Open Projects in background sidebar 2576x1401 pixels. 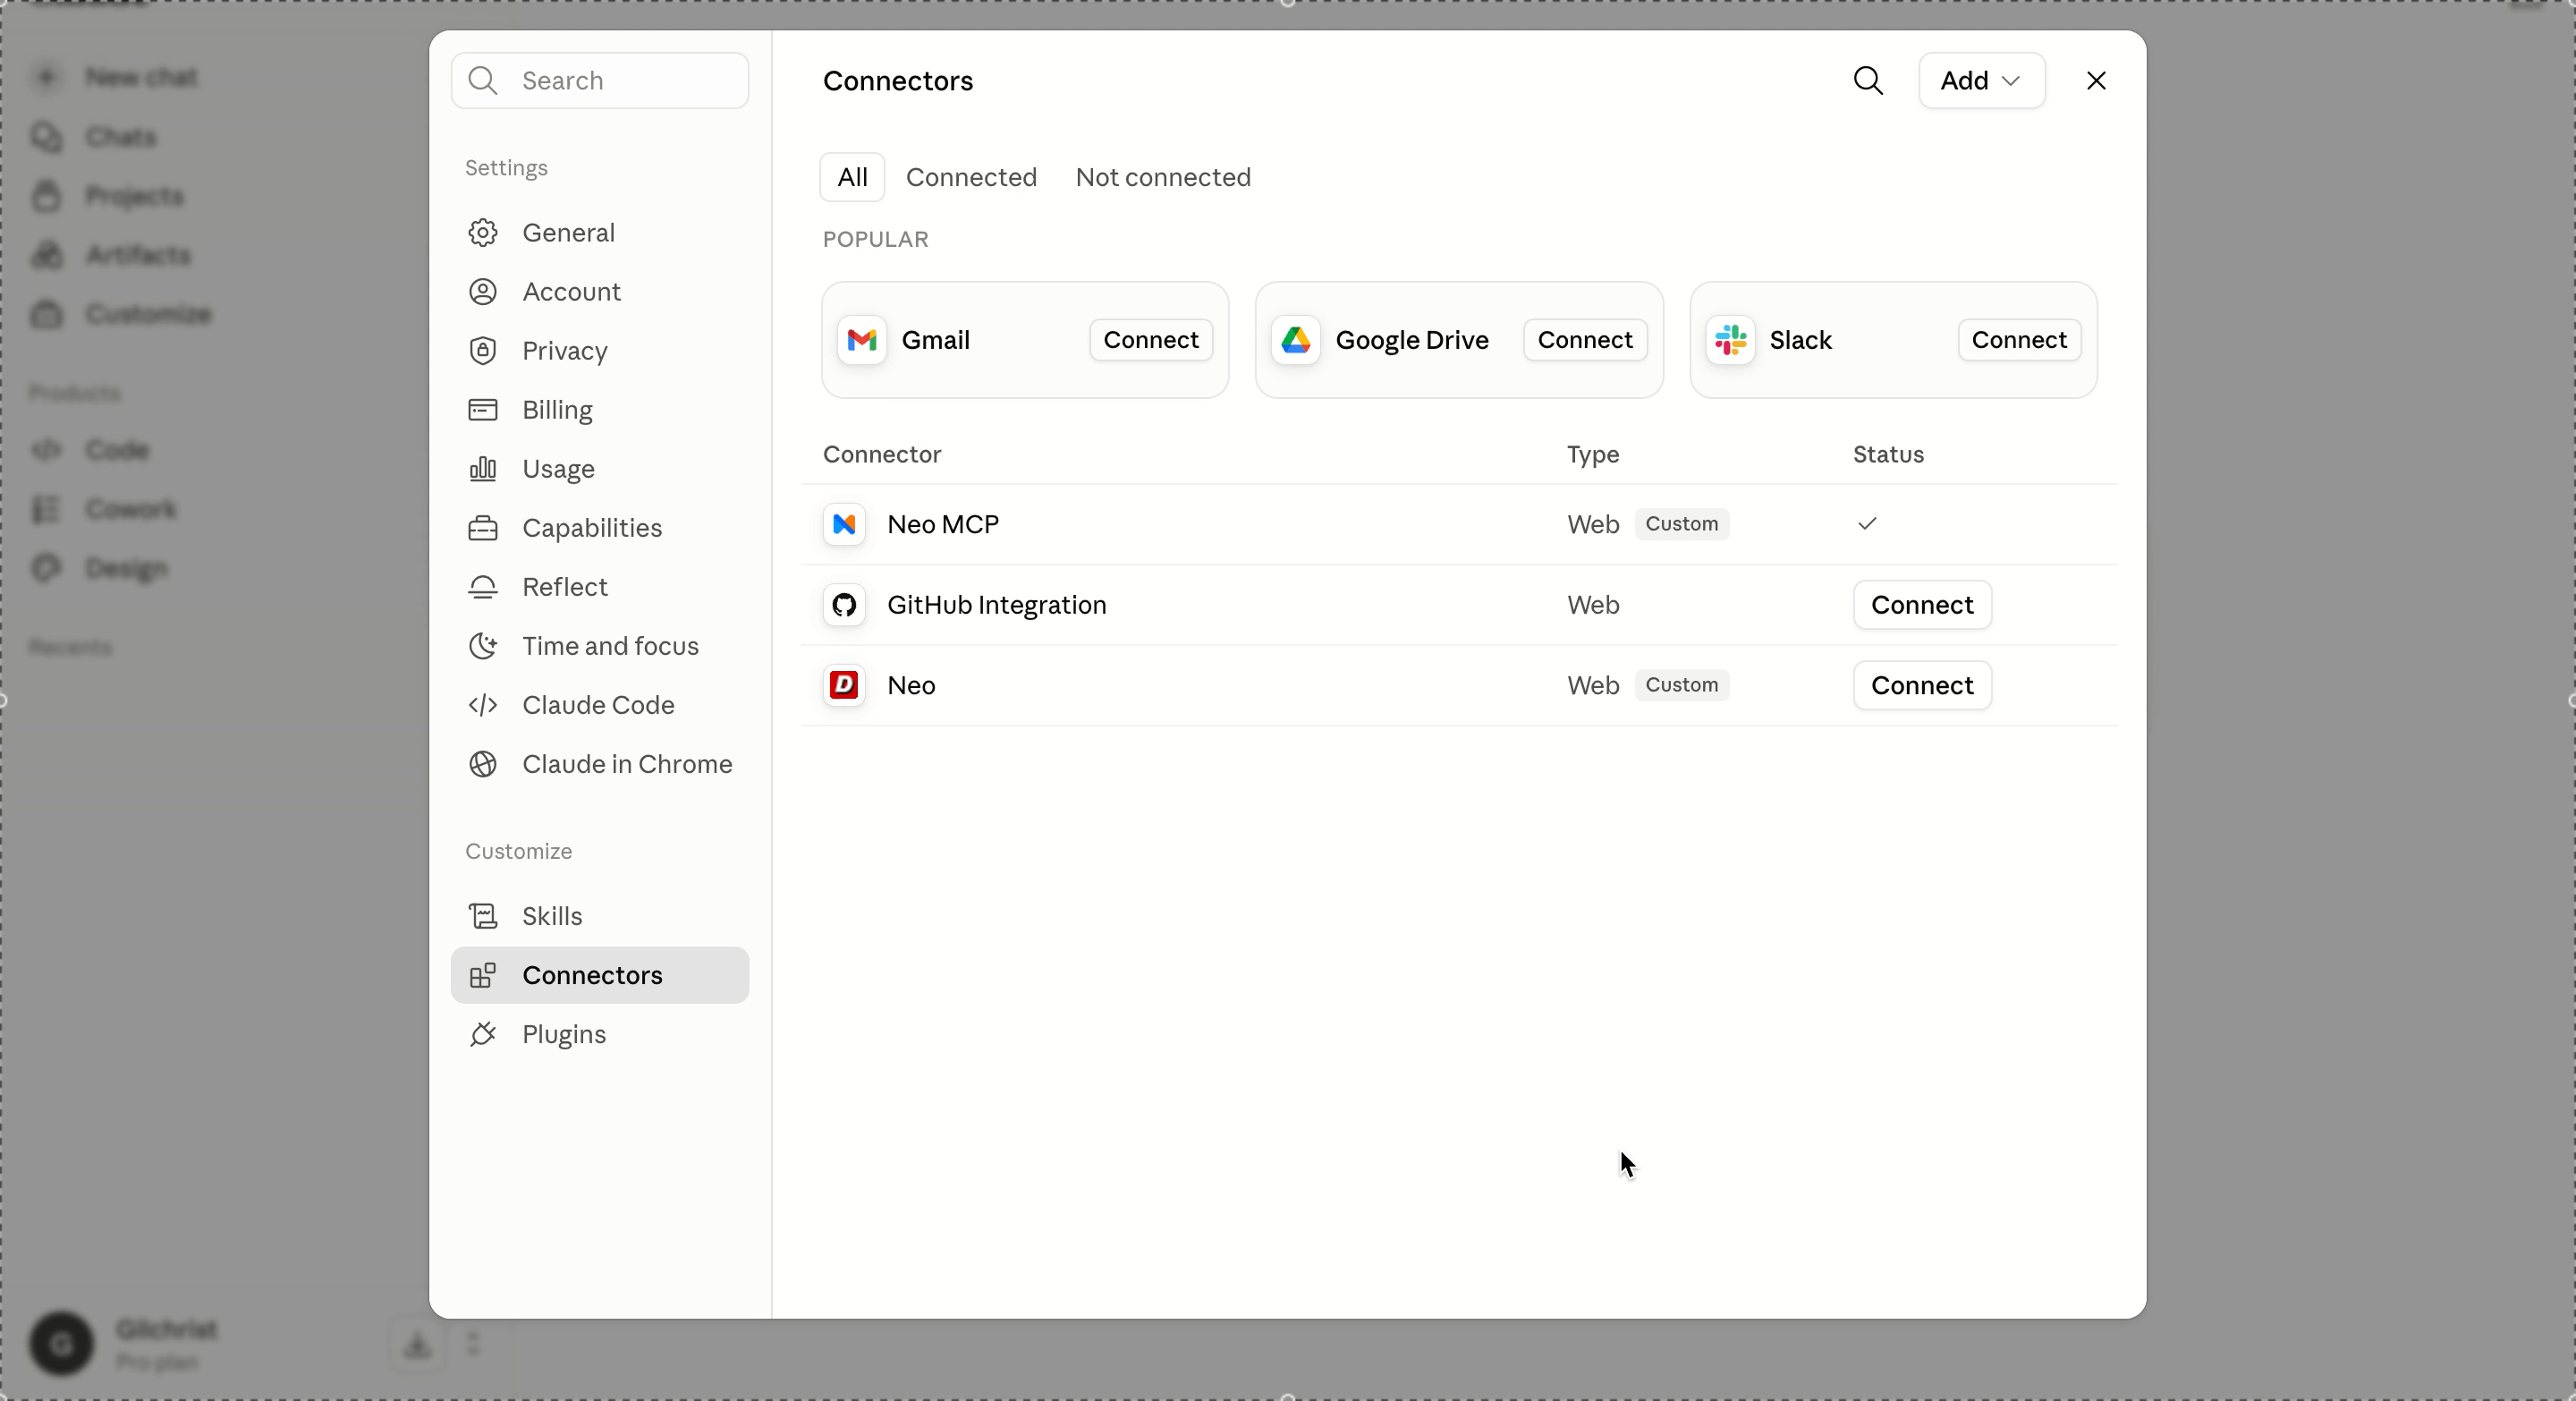coord(134,195)
